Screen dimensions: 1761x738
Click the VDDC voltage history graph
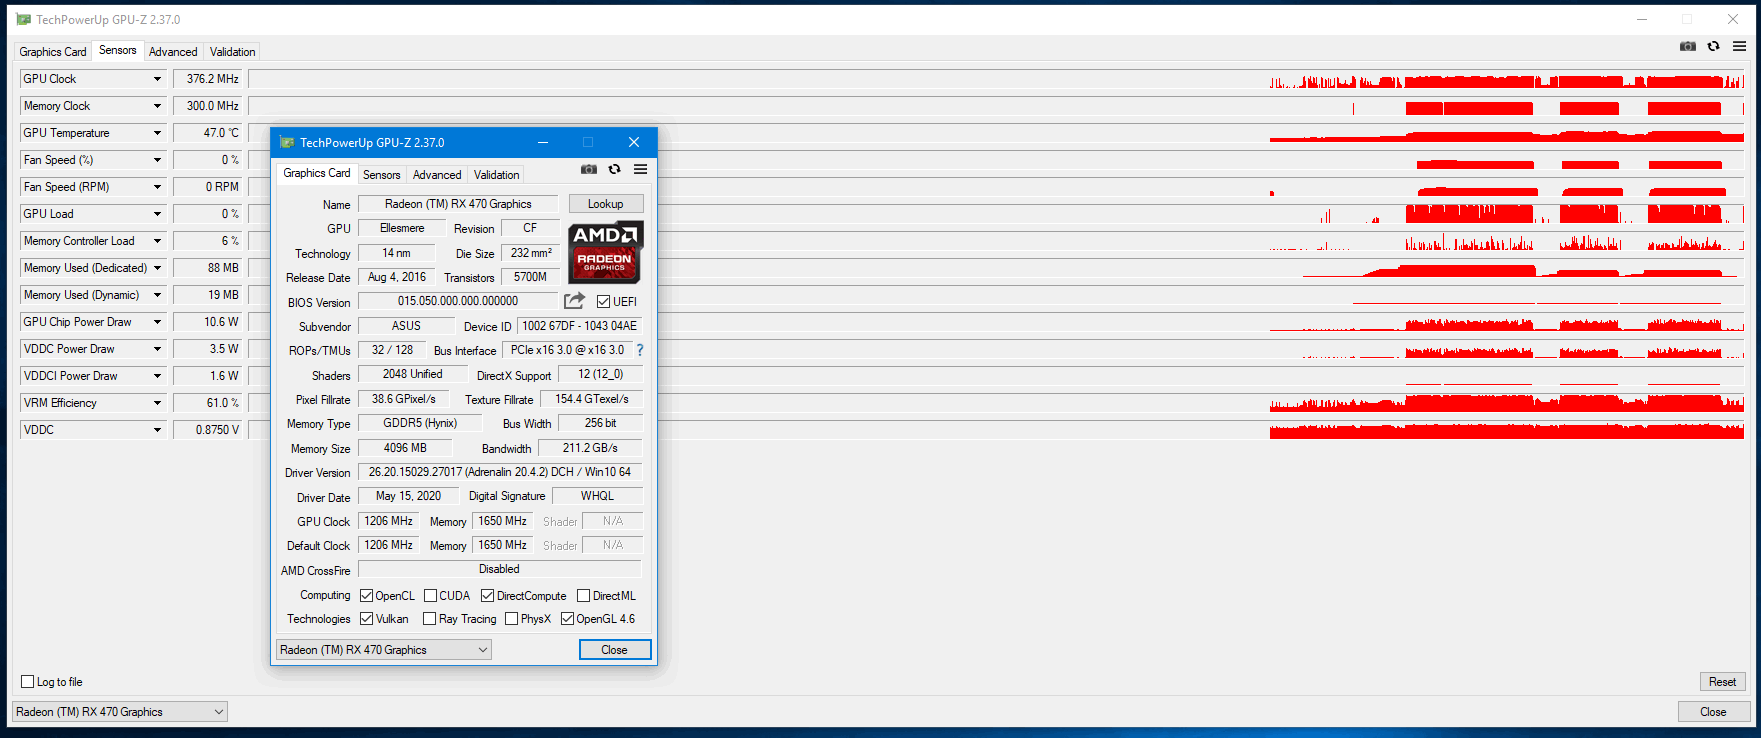[x=997, y=430]
